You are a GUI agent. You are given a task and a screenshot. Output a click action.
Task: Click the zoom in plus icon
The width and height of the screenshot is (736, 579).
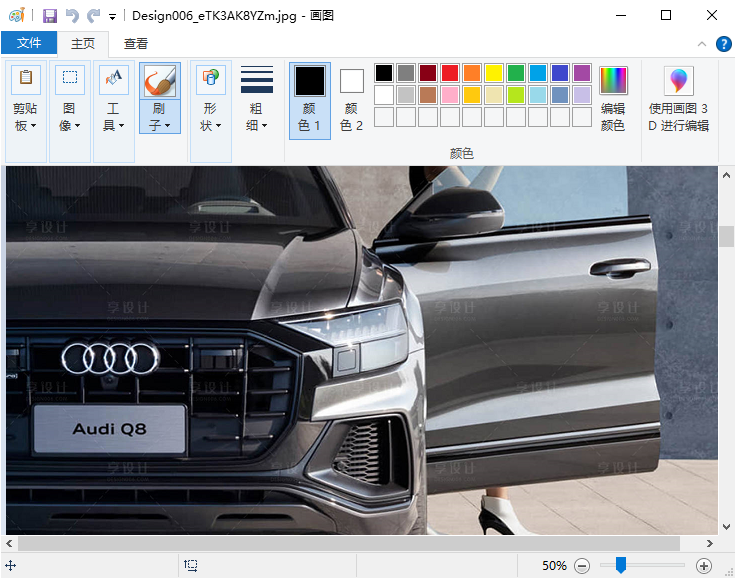click(703, 566)
